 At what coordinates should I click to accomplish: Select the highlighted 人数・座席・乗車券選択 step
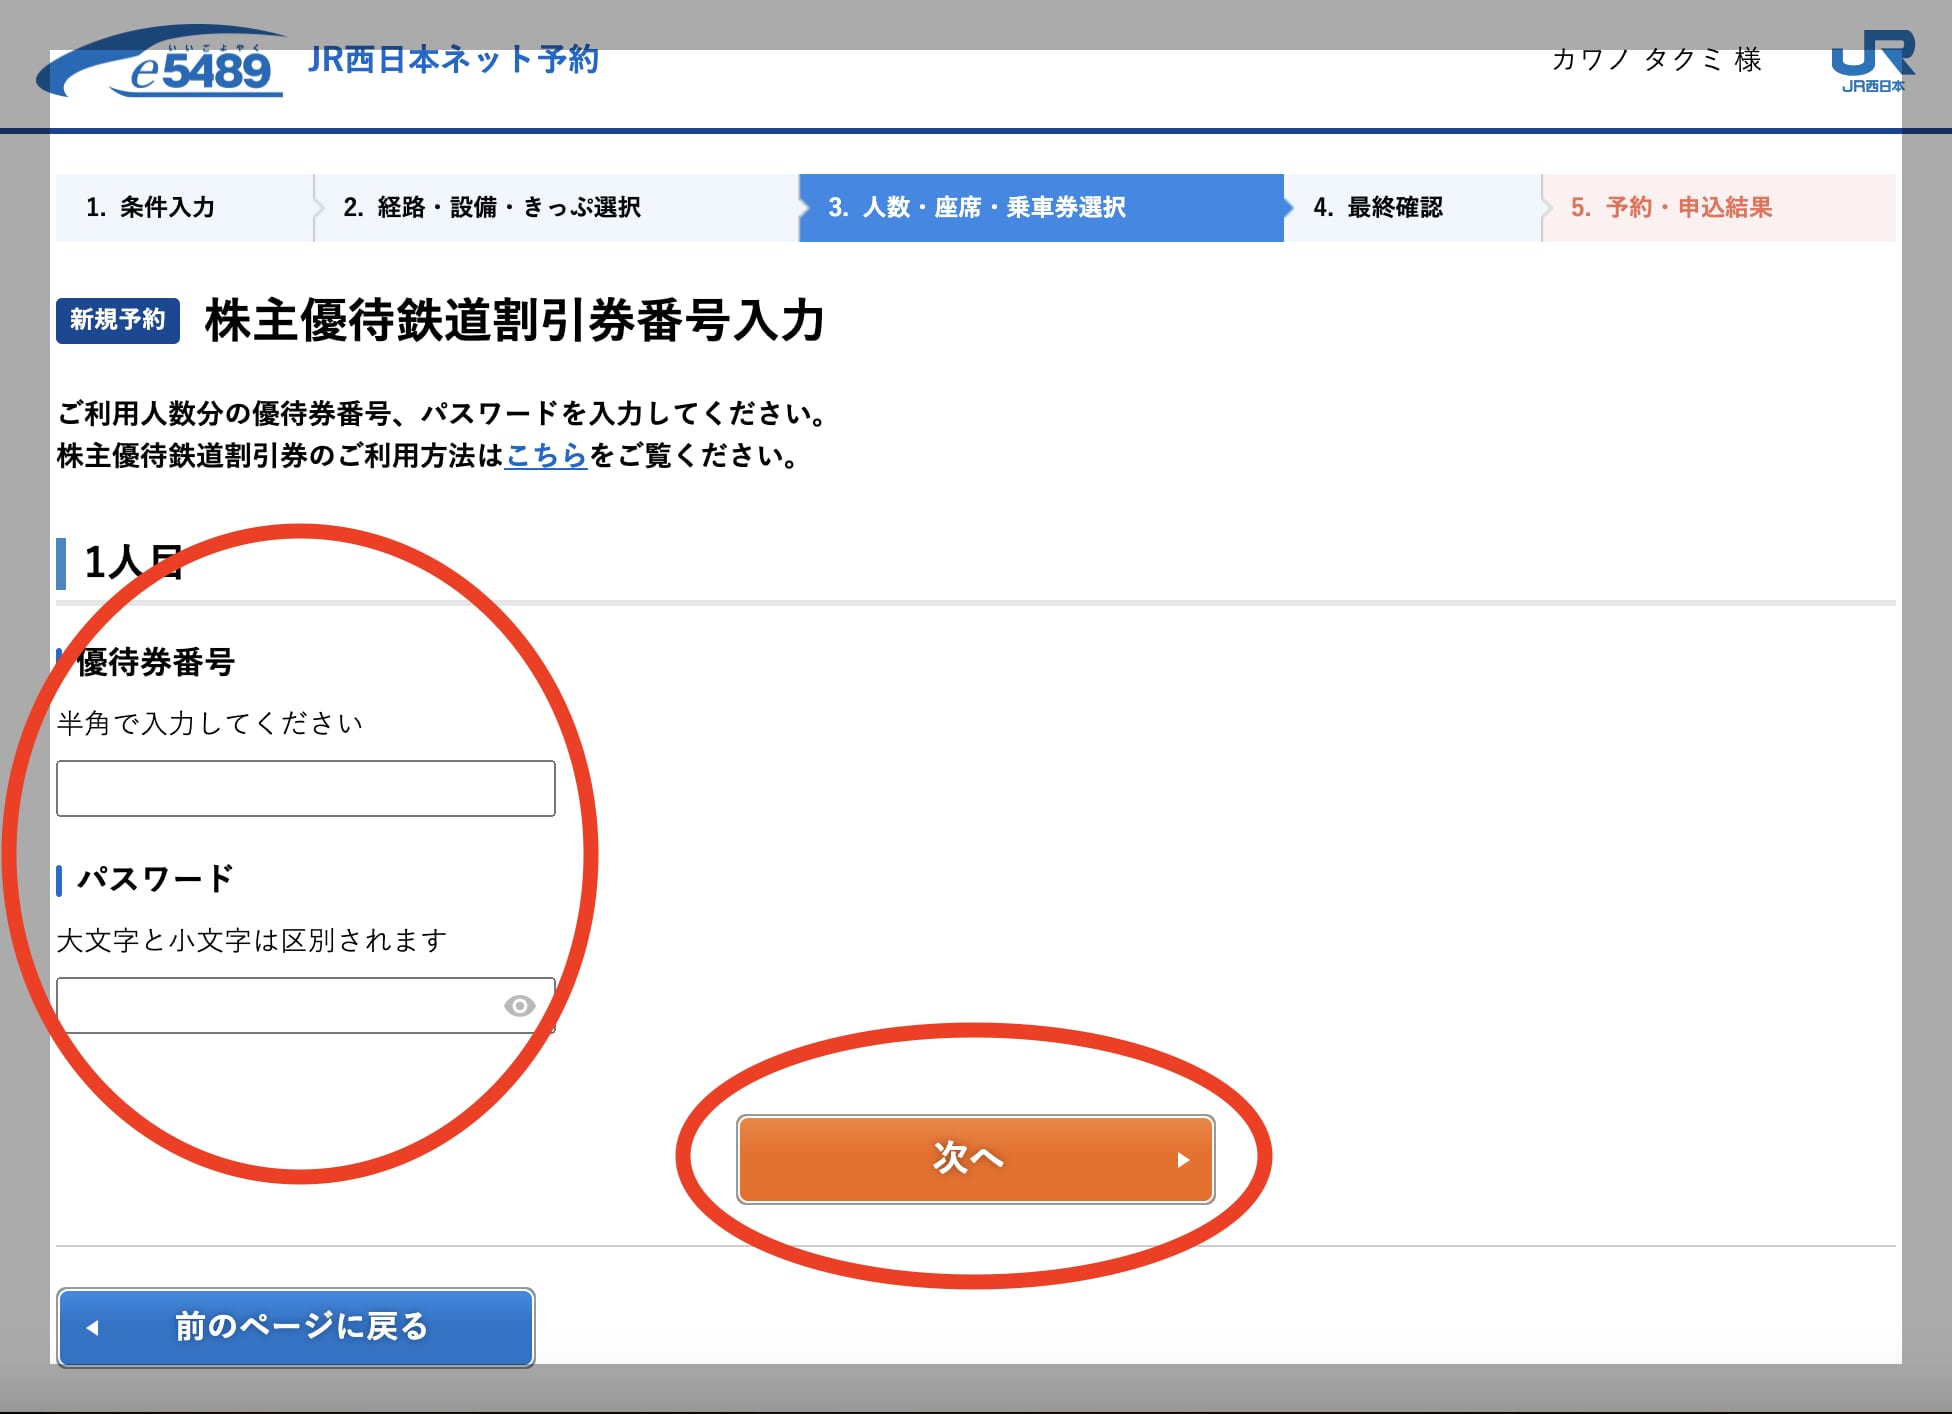[x=978, y=208]
